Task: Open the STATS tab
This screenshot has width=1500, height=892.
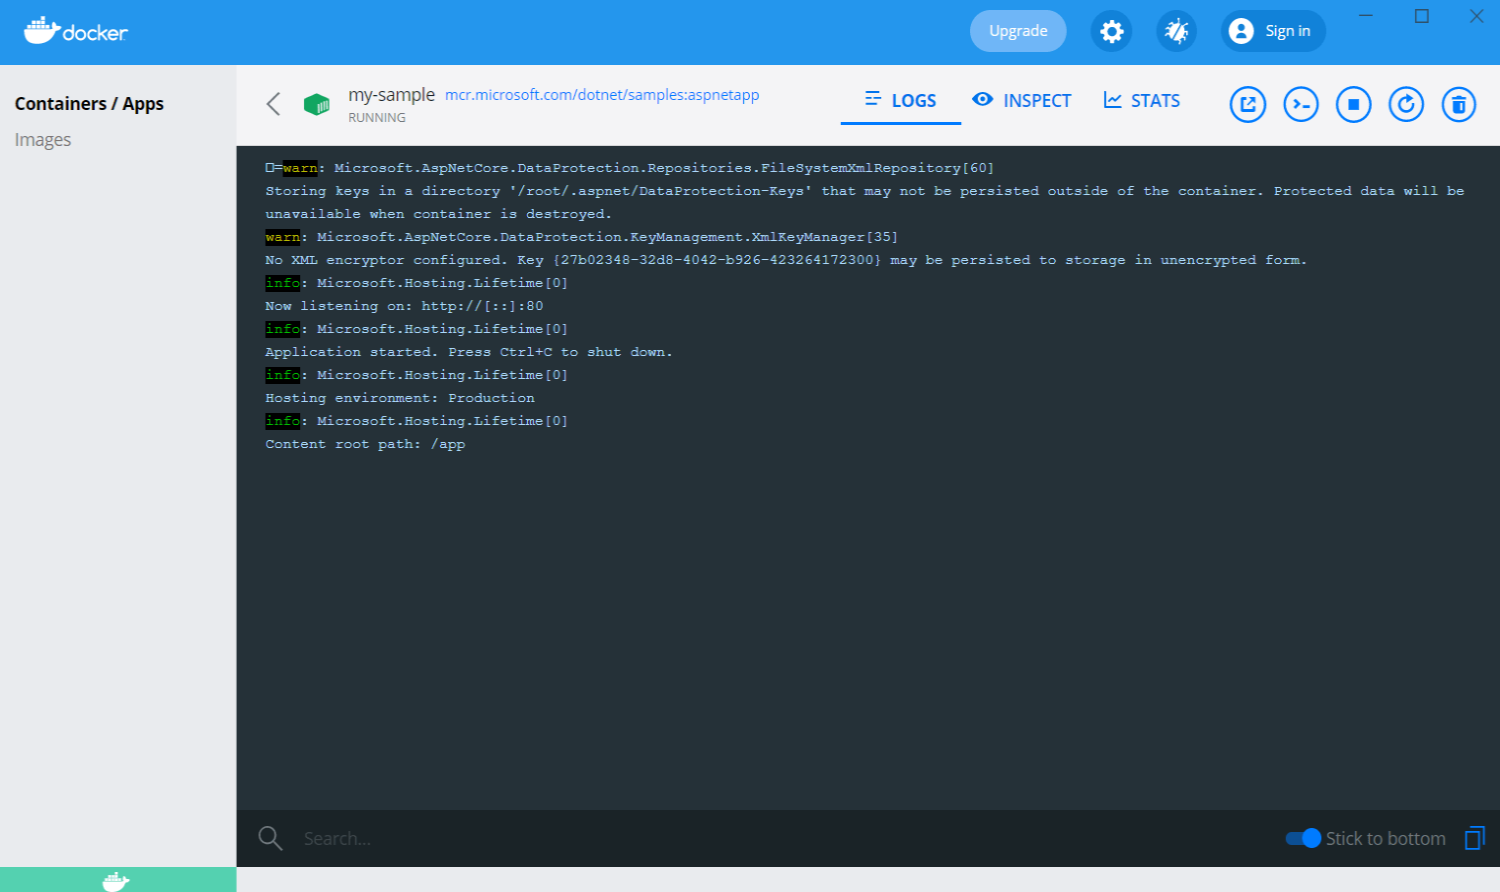Action: click(x=1142, y=100)
